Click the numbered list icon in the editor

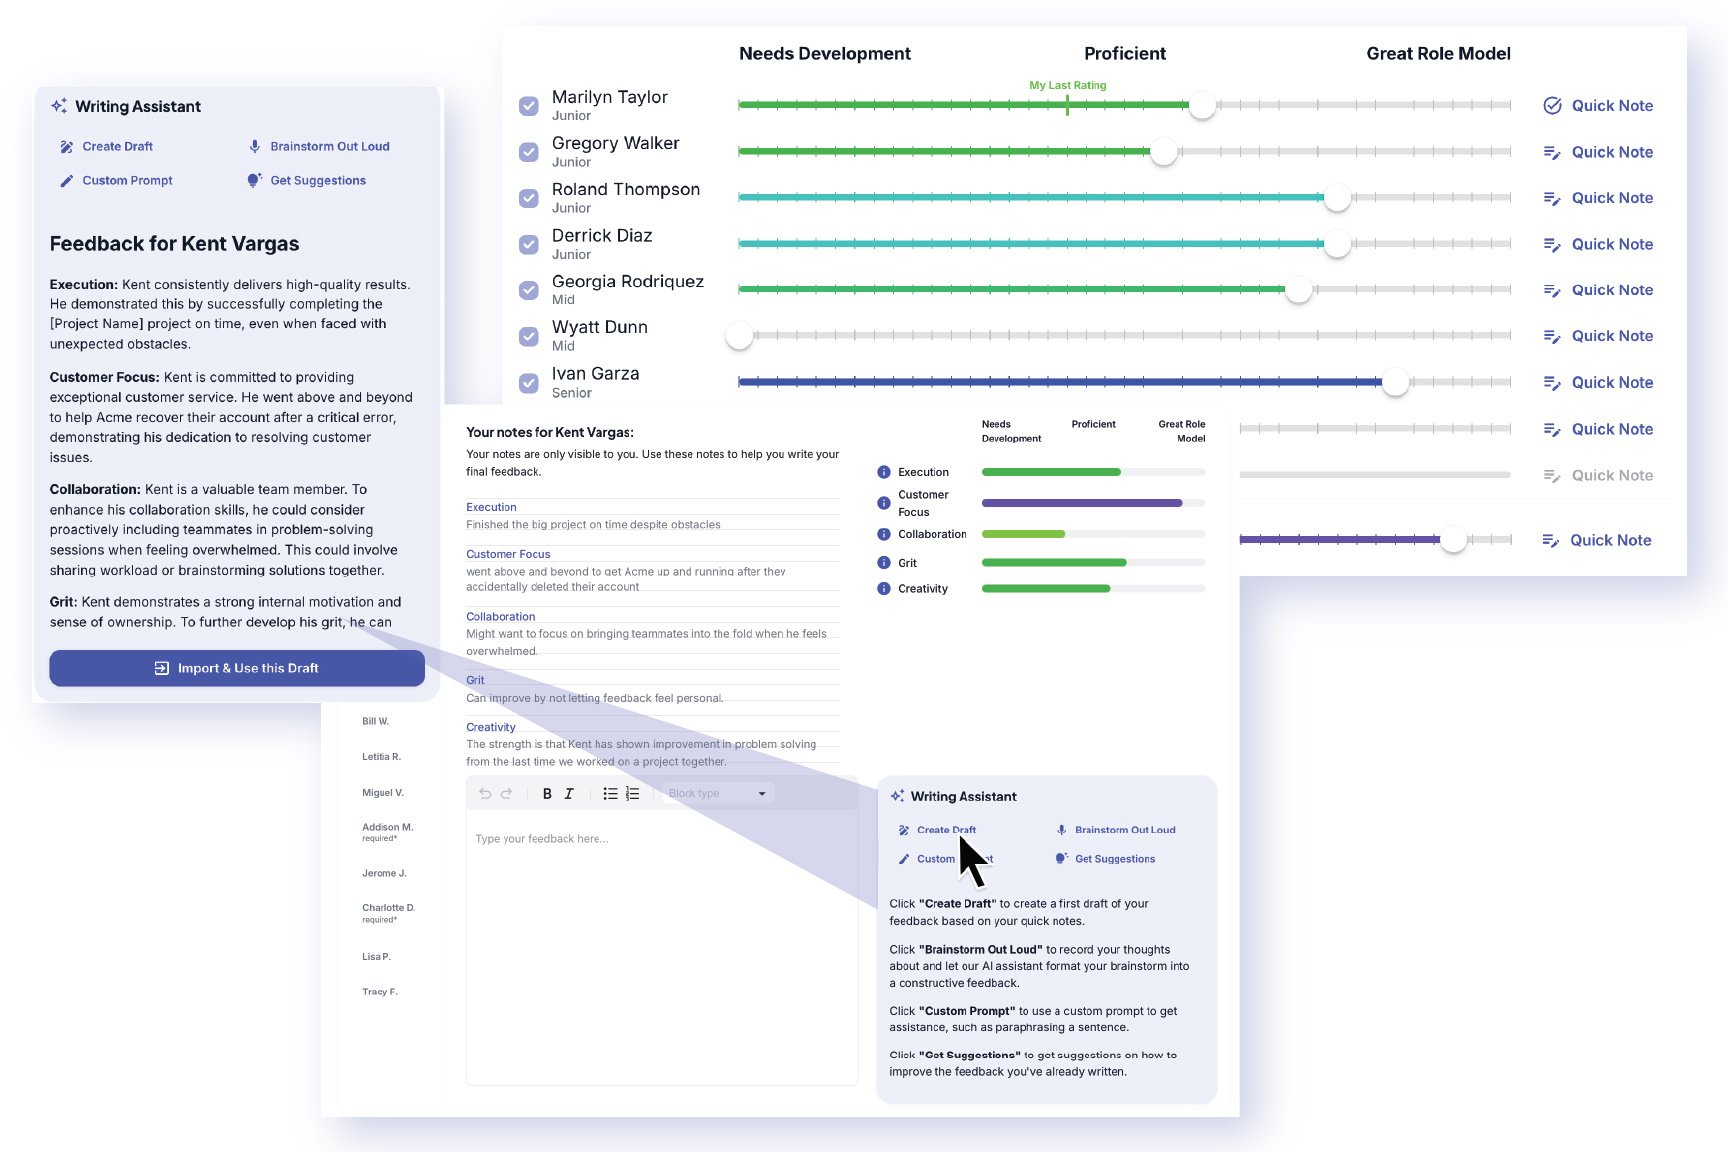(x=632, y=793)
